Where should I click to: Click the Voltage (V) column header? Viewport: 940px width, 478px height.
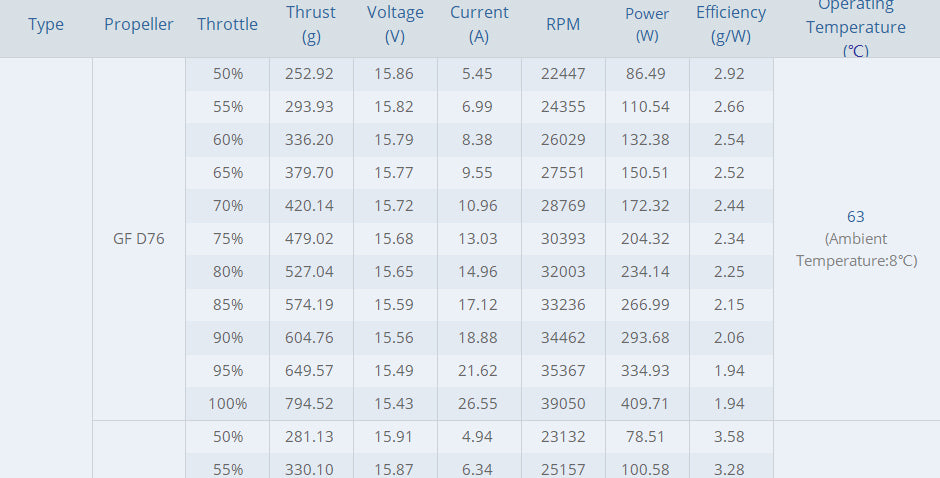click(x=395, y=25)
